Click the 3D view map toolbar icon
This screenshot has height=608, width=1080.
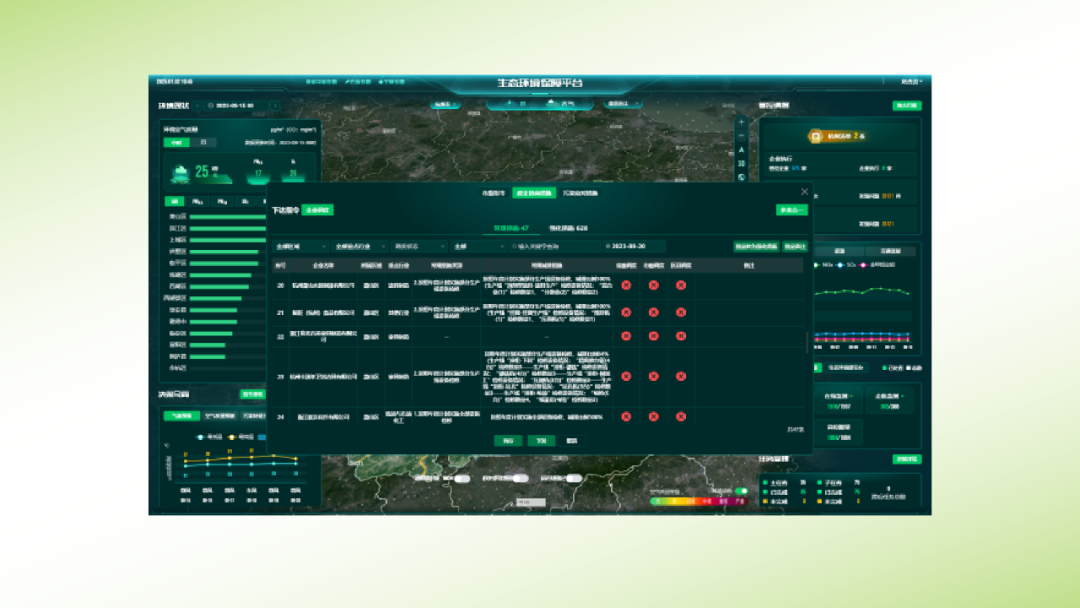741,163
